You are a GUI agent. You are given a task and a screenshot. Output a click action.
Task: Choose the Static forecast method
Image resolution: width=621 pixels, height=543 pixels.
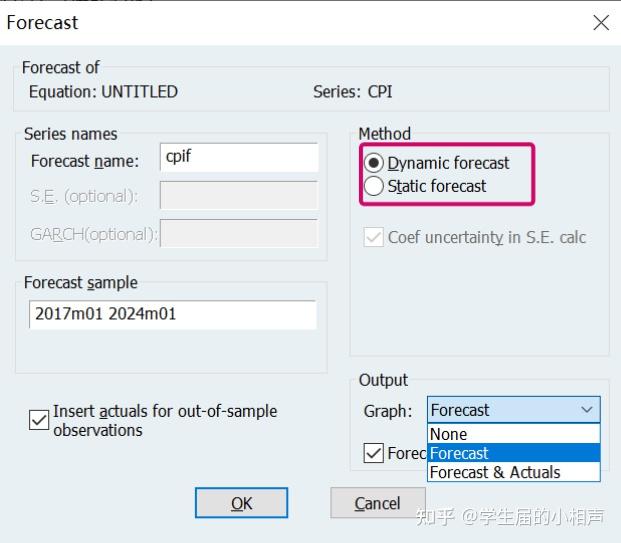374,186
